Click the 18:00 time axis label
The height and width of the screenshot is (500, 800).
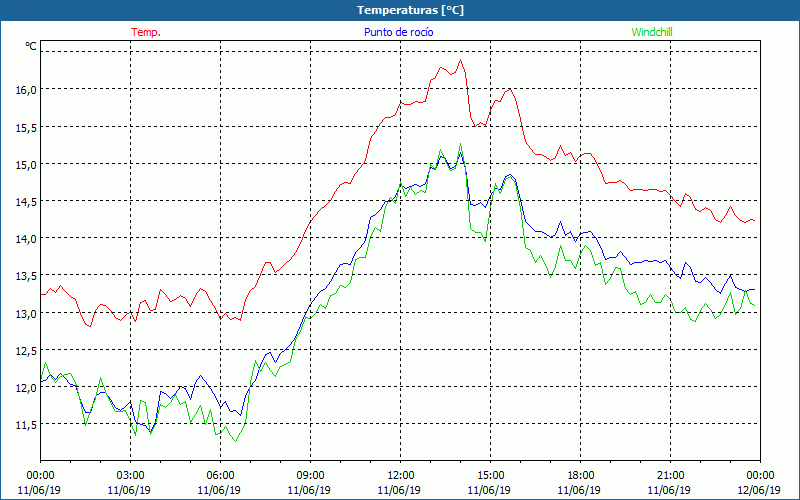point(580,475)
